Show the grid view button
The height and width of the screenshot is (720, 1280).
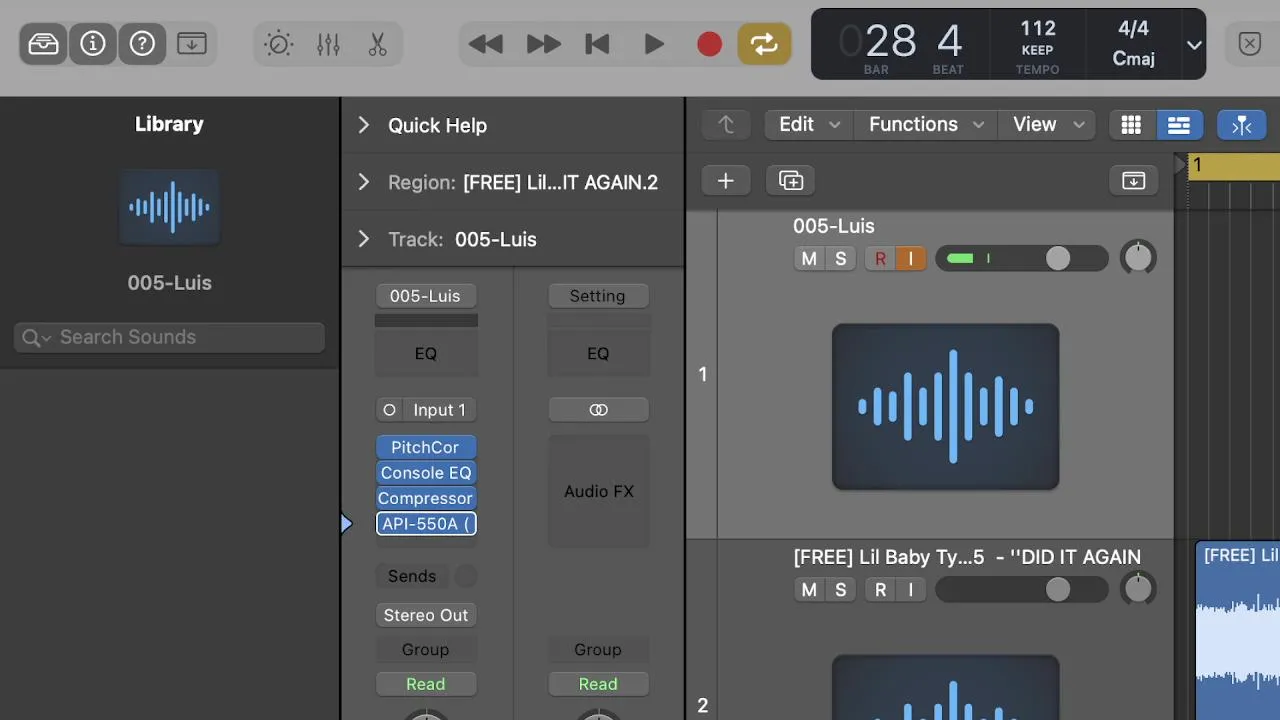point(1131,124)
